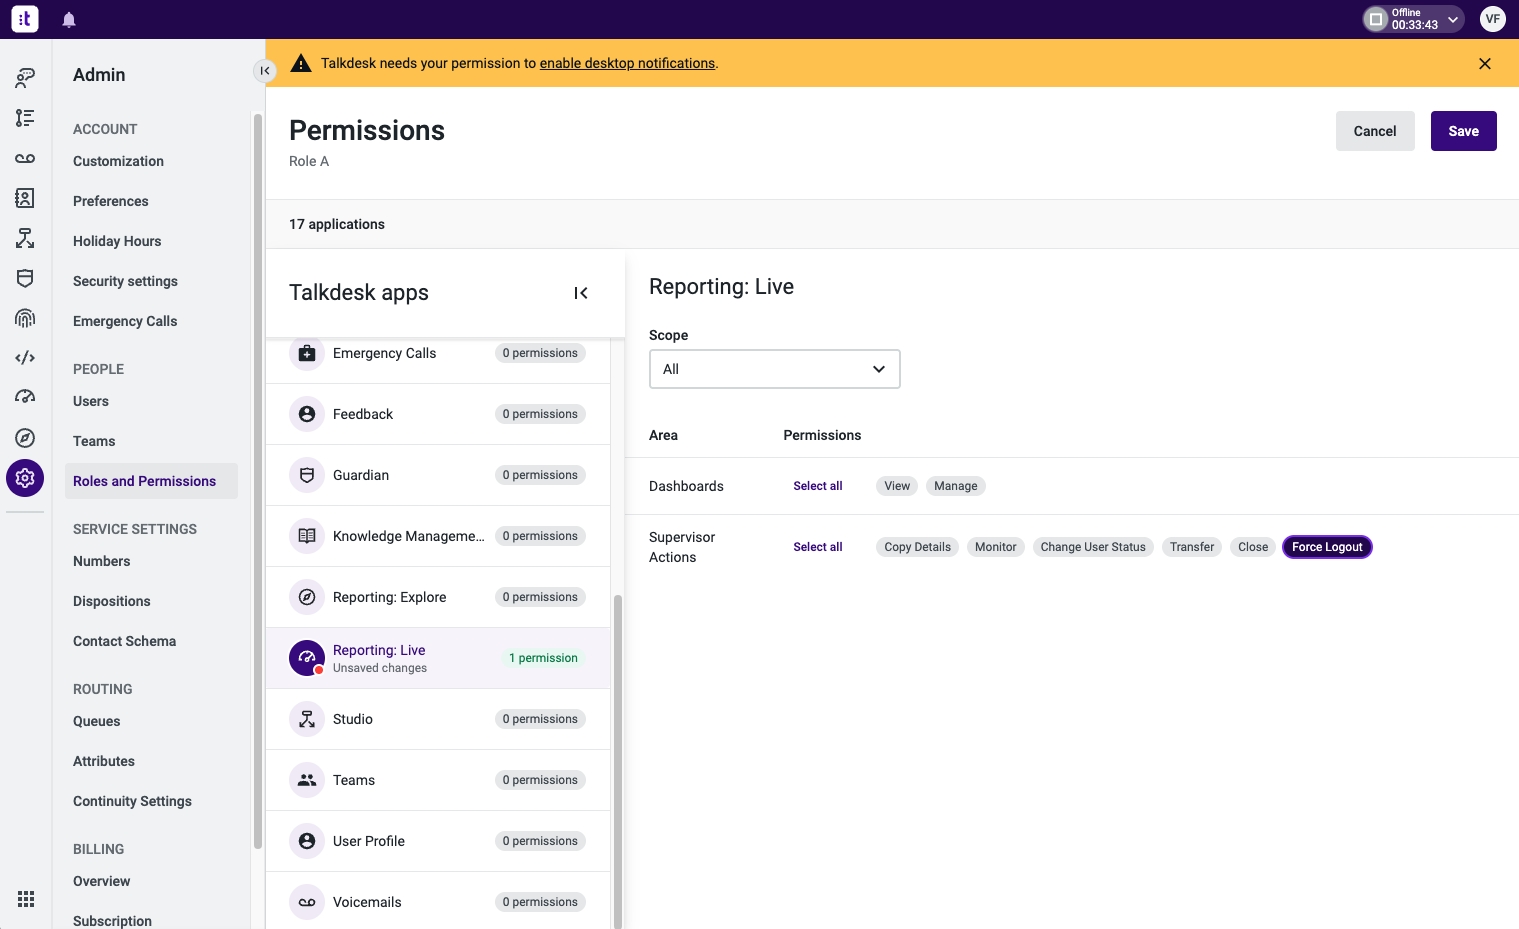Image resolution: width=1519 pixels, height=929 pixels.
Task: Open the conversations icon in left rail
Action: pos(25,78)
